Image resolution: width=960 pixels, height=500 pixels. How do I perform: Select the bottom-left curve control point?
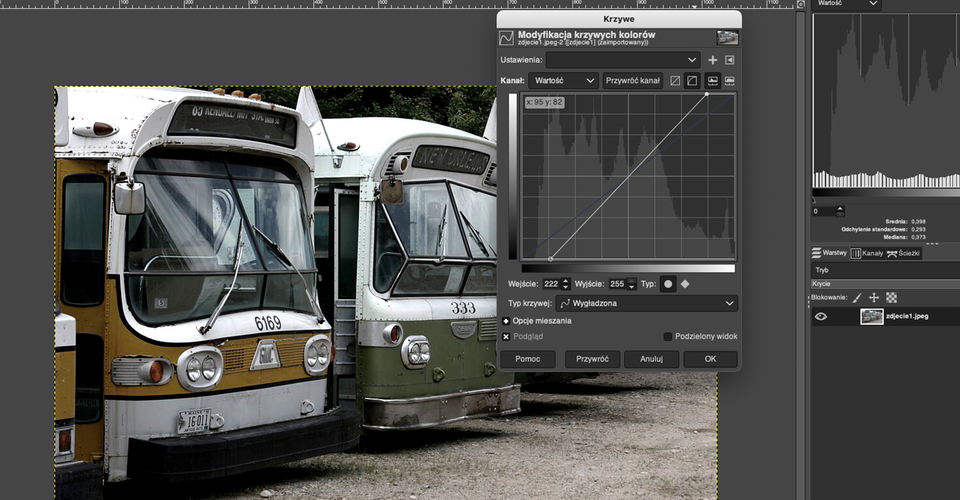point(550,259)
